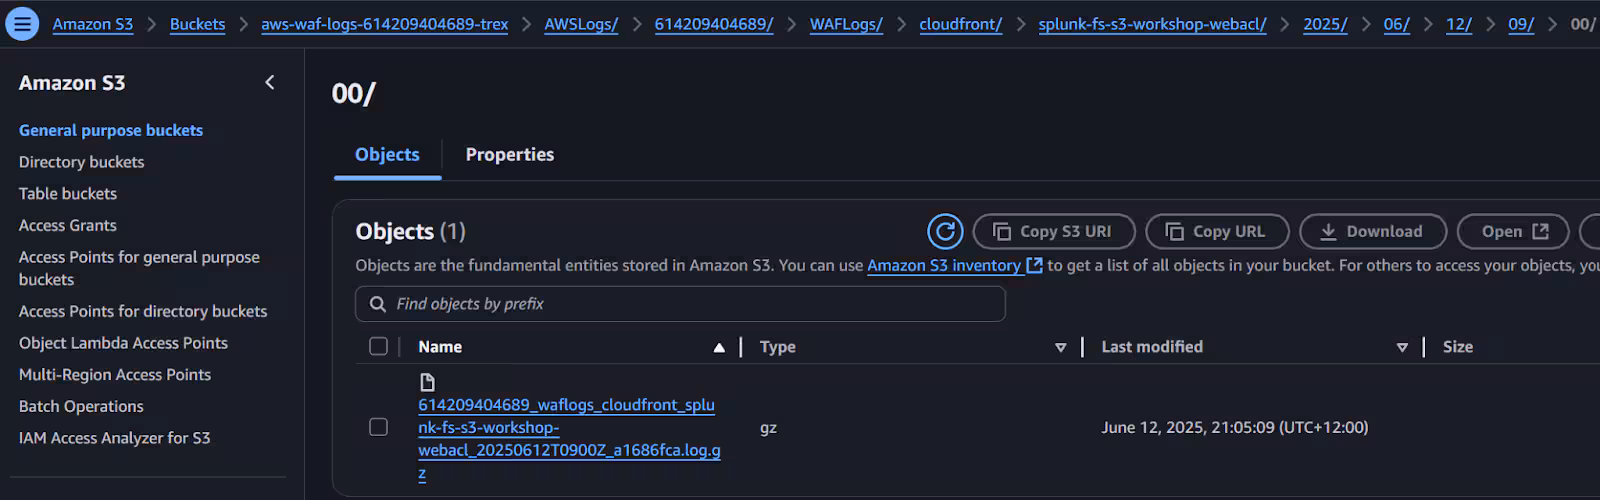Navigate to Buckets breadcrumb link
The image size is (1600, 500).
(x=197, y=24)
